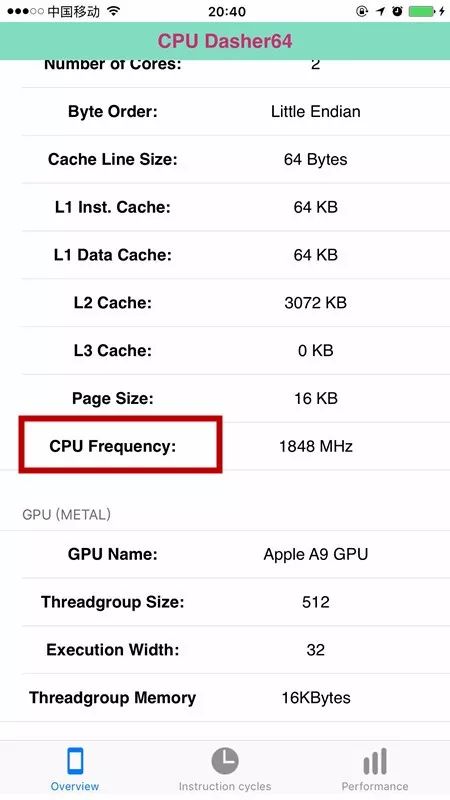
Task: Tap the location arrow status icon
Action: [380, 11]
